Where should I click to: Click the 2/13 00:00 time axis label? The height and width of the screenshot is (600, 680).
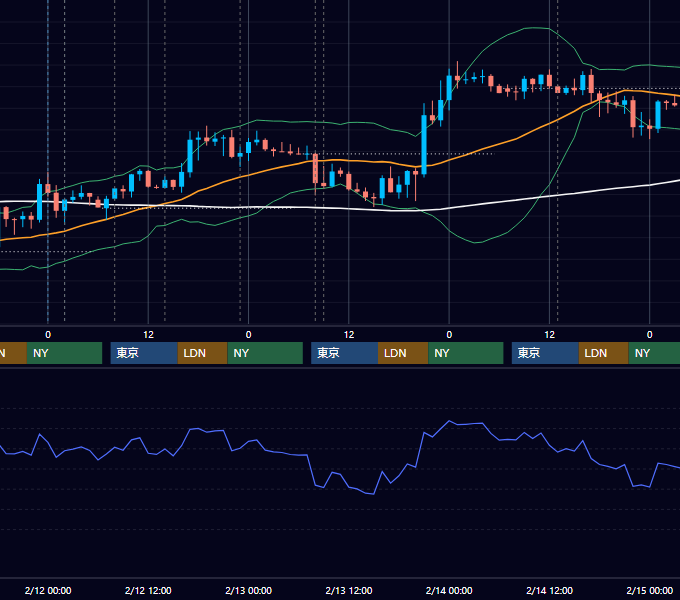pyautogui.click(x=248, y=590)
